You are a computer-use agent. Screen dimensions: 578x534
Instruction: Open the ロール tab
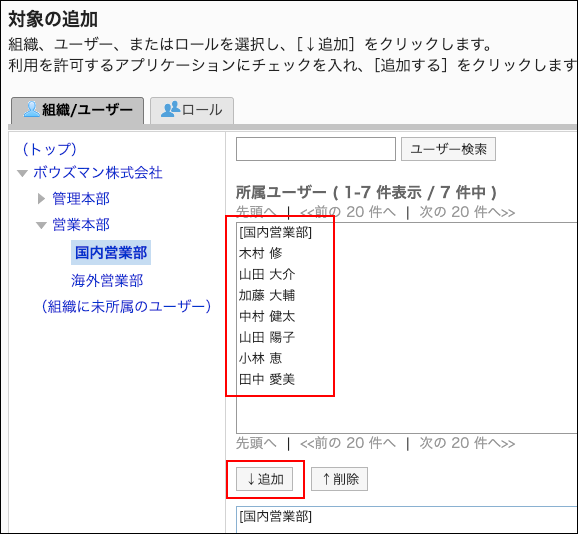(192, 110)
